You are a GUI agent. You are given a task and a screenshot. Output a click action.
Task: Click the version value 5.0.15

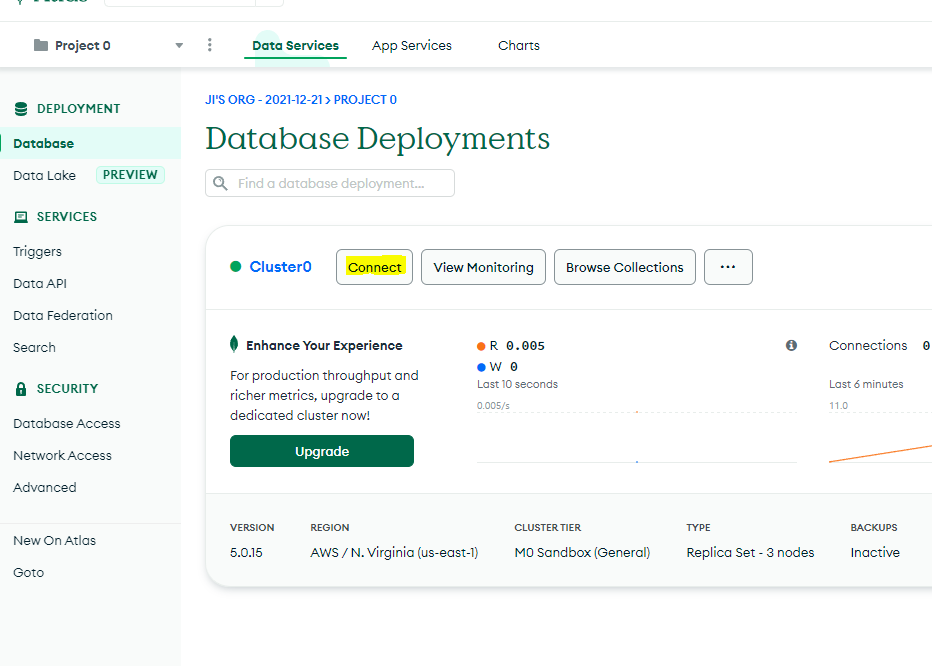pos(246,552)
